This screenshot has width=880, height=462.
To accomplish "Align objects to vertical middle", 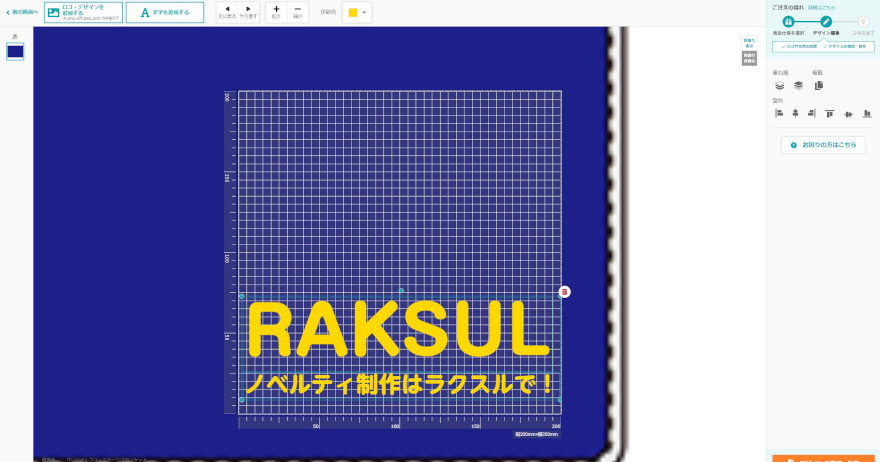I will point(849,114).
